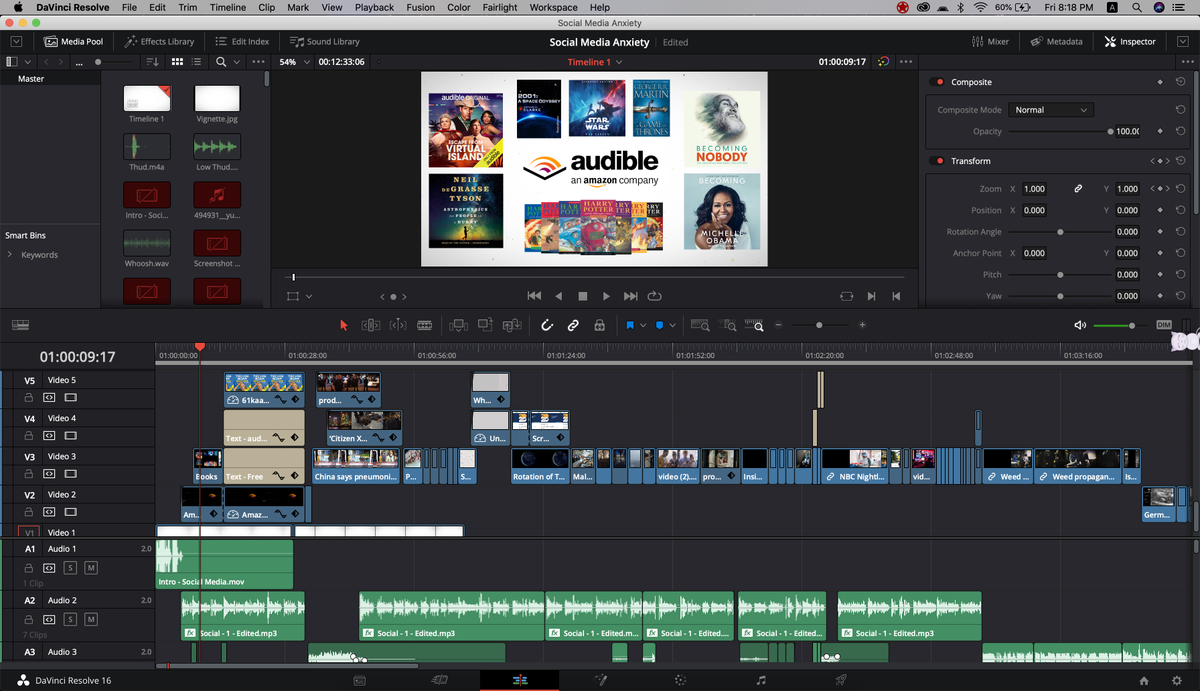Click the Replace Clip toolbar icon
The width and height of the screenshot is (1200, 691).
512,325
